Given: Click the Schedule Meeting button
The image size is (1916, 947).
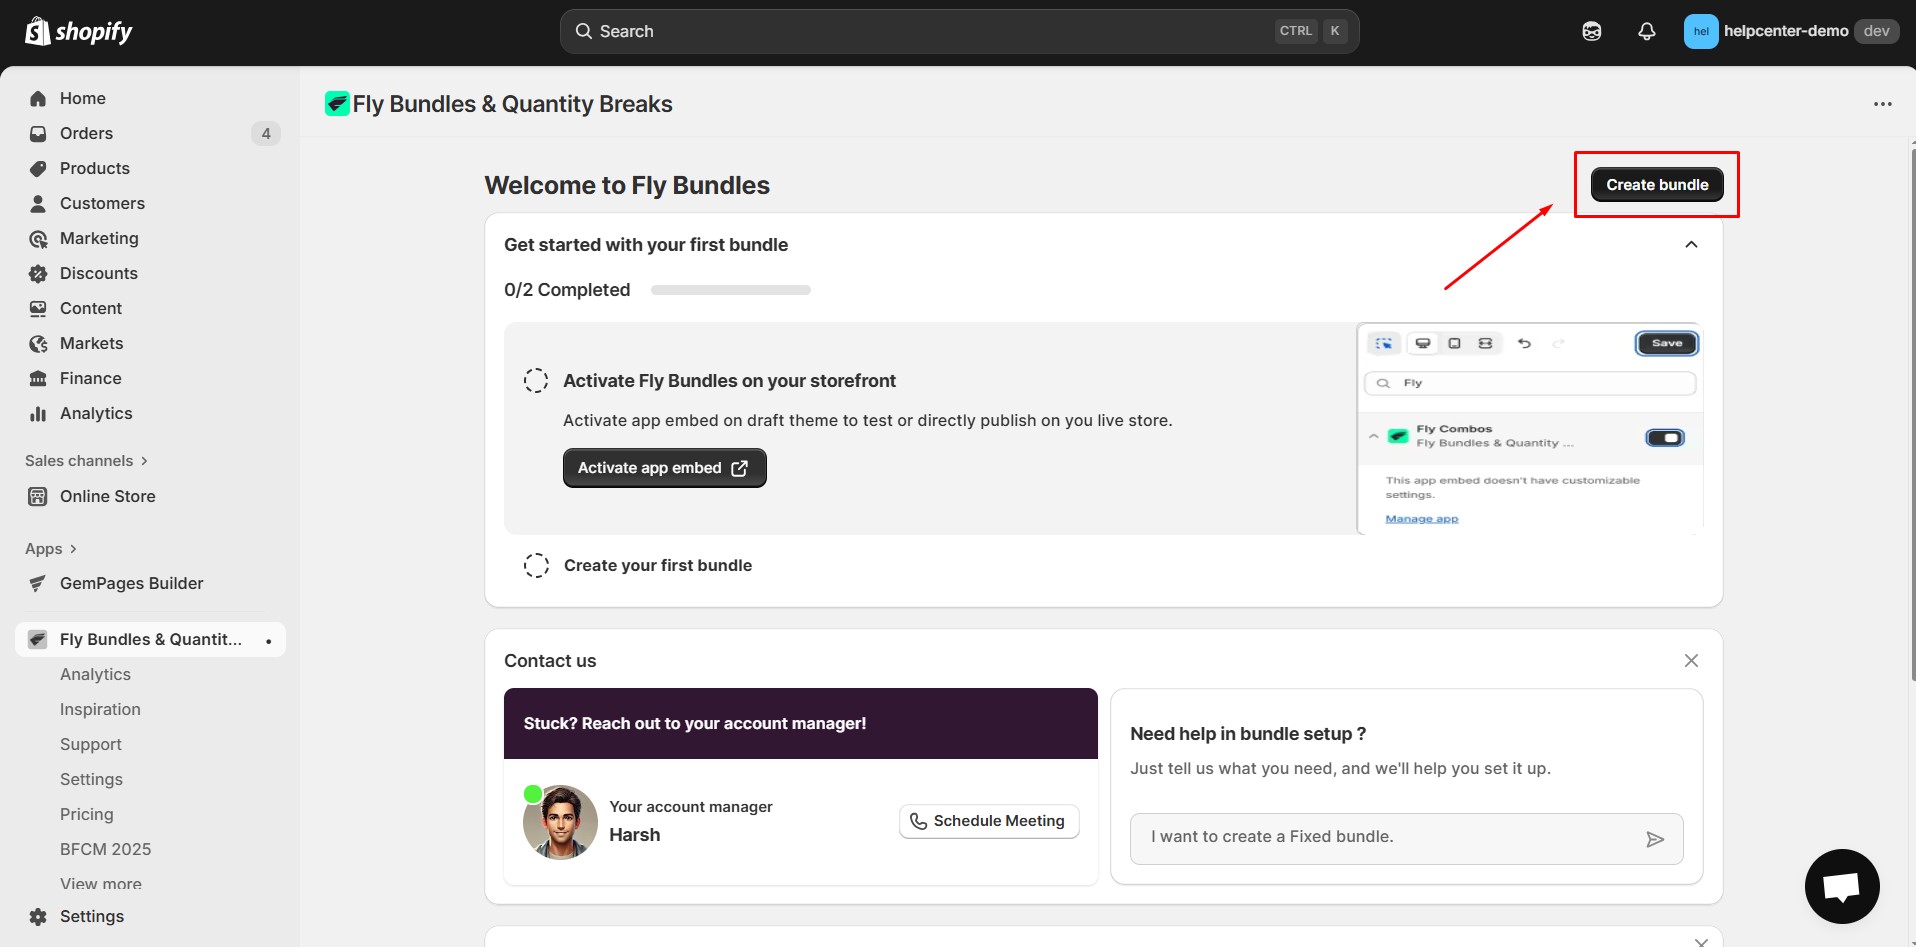Looking at the screenshot, I should [988, 821].
